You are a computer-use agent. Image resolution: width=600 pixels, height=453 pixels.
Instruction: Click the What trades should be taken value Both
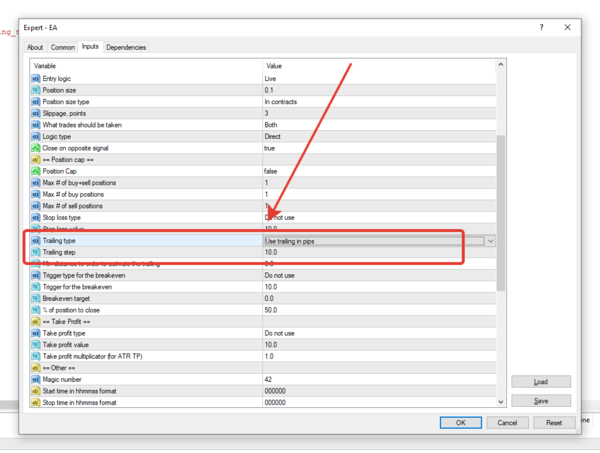(271, 125)
